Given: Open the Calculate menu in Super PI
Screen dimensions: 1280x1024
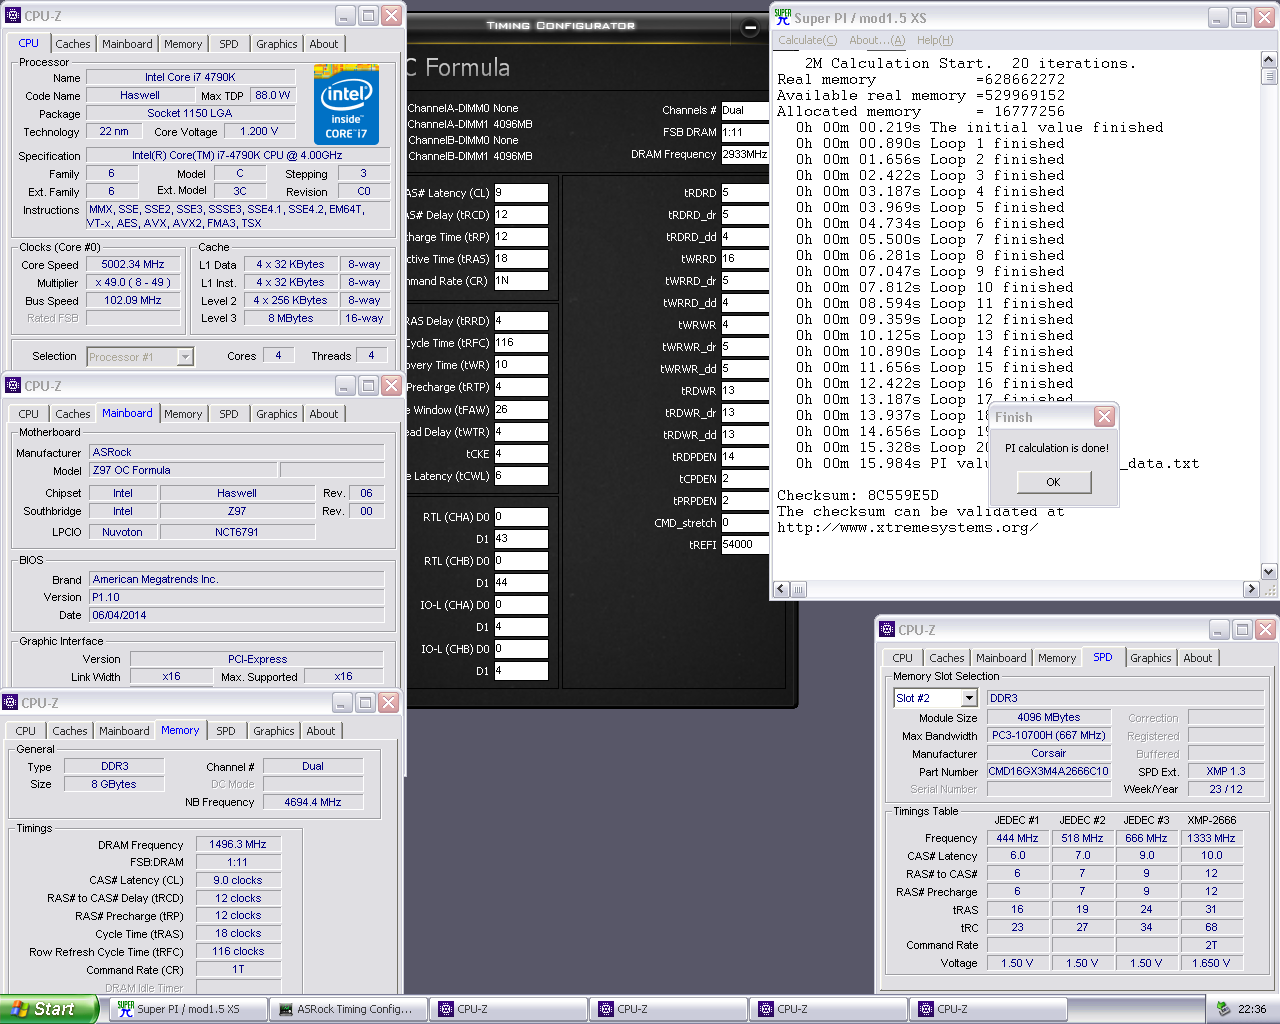Looking at the screenshot, I should pos(807,40).
